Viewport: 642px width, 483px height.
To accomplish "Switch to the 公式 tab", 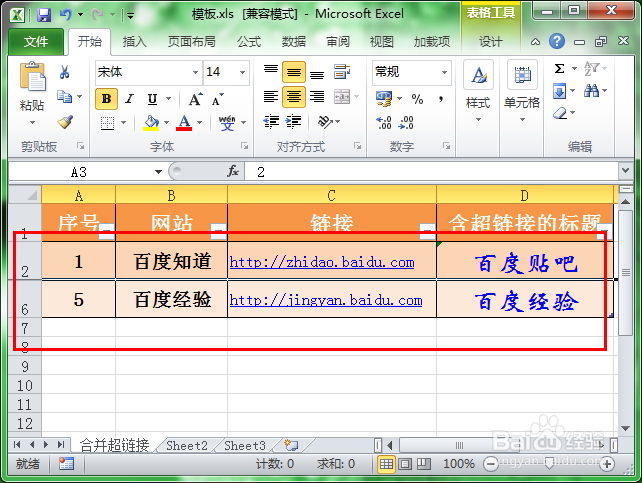I will [249, 42].
